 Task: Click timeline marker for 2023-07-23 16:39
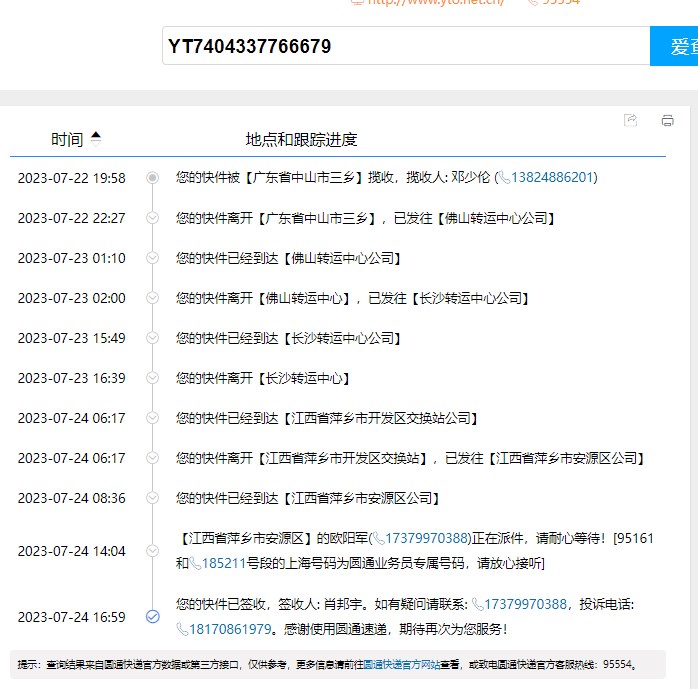(153, 378)
